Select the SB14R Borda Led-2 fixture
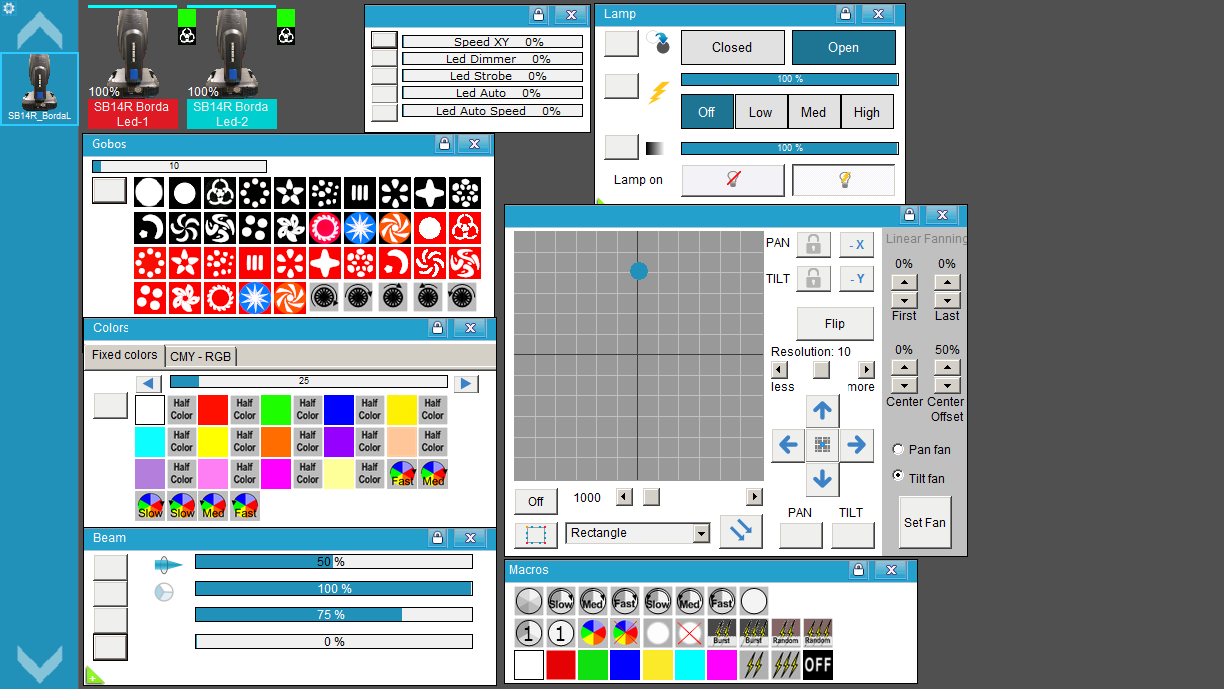 point(231,68)
